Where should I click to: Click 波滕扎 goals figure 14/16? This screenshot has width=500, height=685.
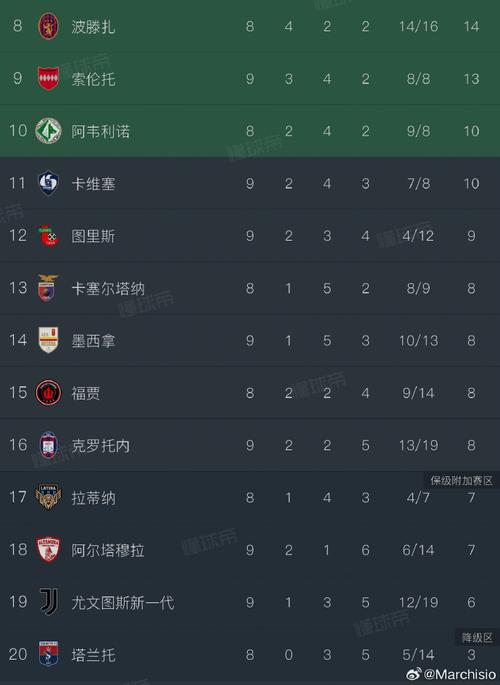click(x=418, y=26)
